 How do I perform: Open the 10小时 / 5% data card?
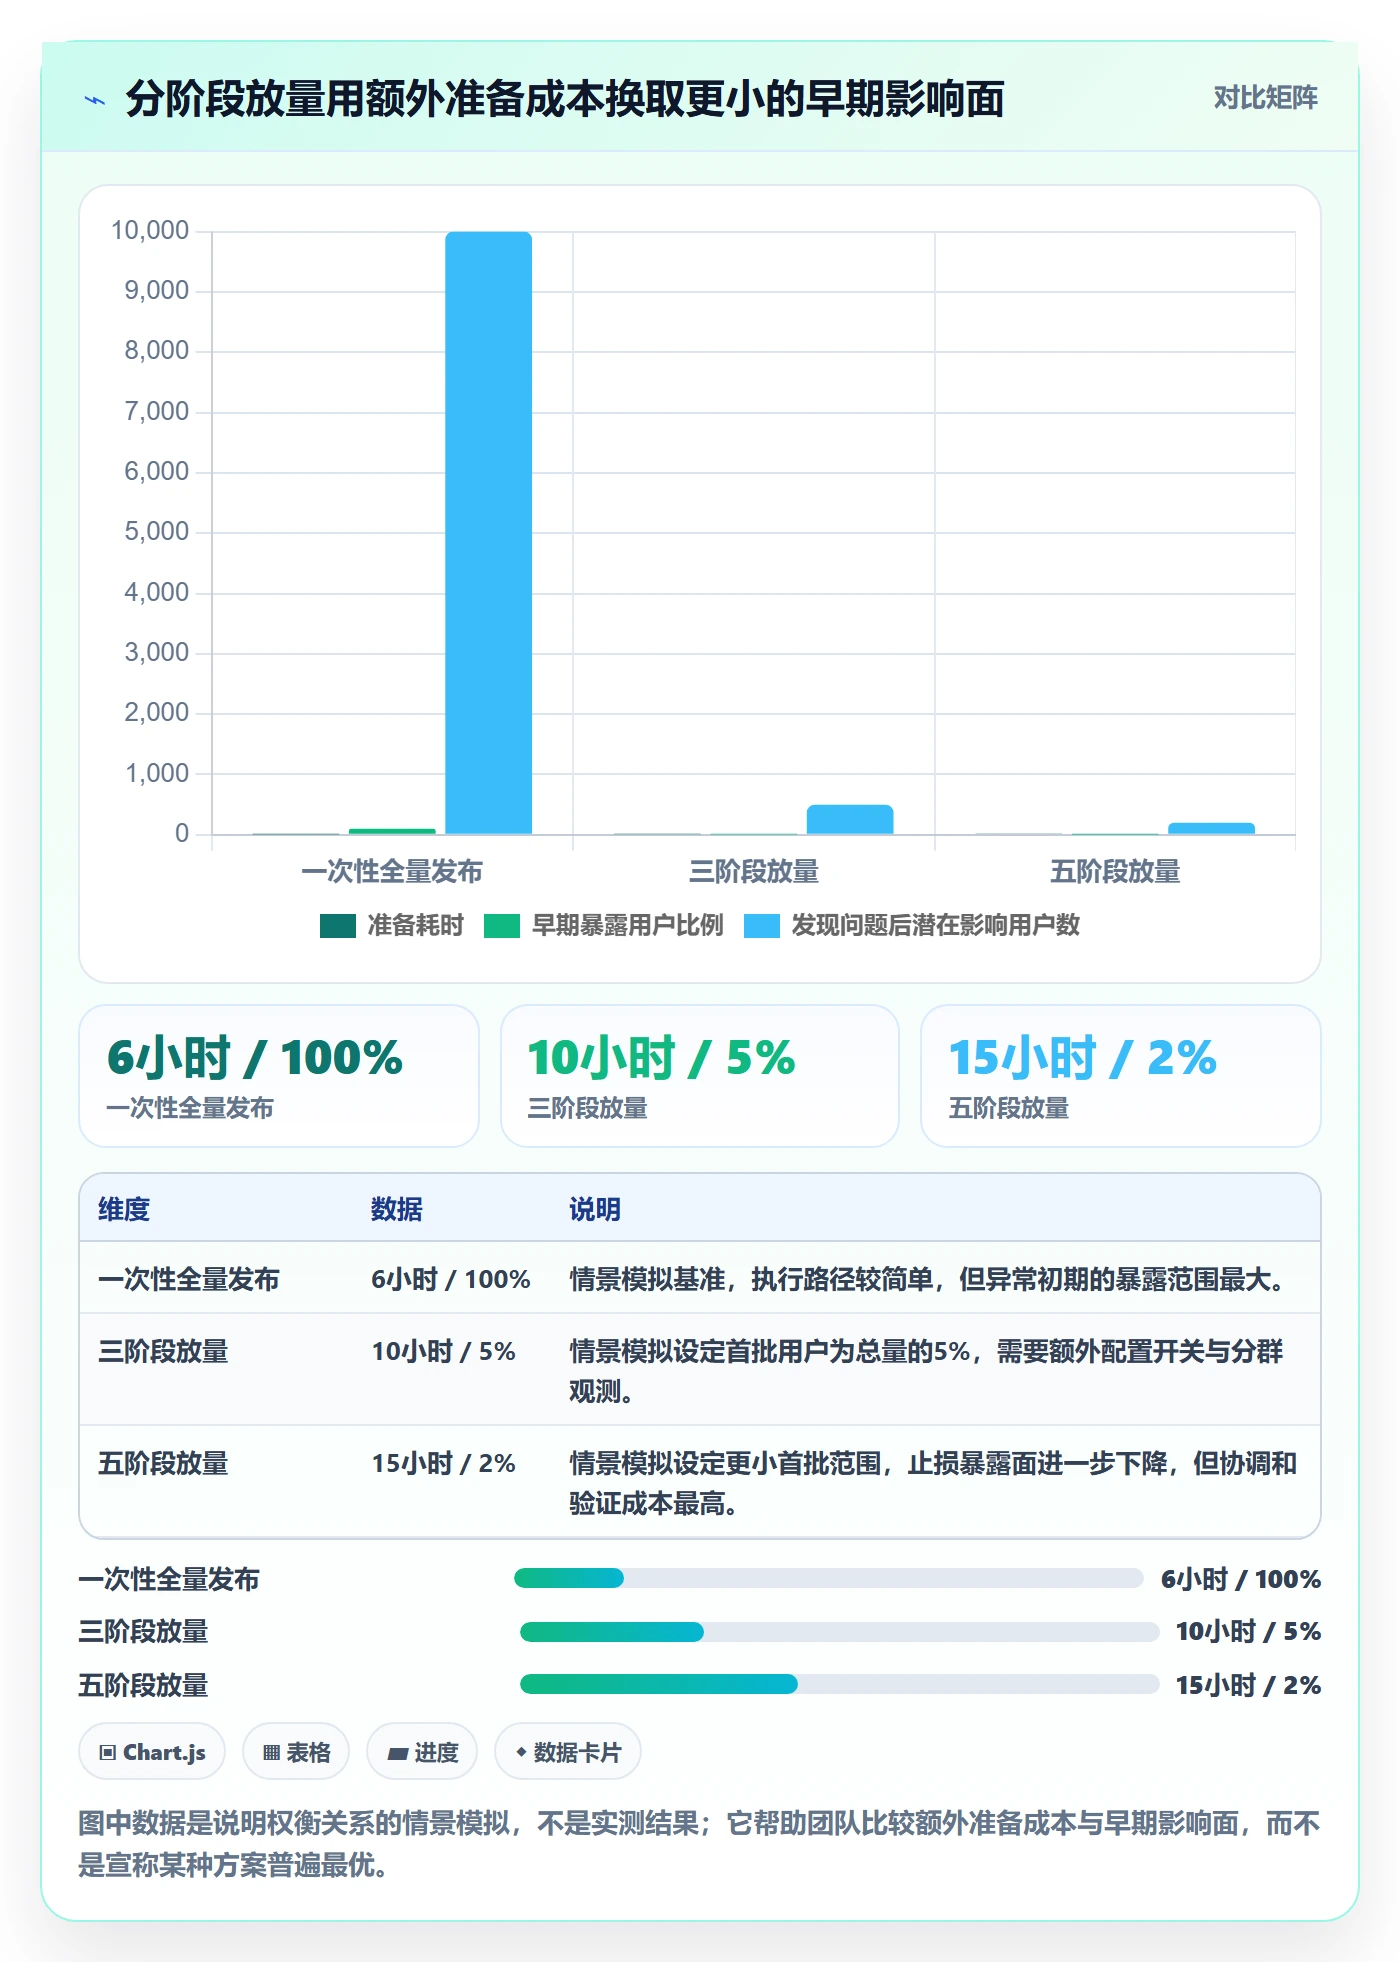click(700, 1076)
